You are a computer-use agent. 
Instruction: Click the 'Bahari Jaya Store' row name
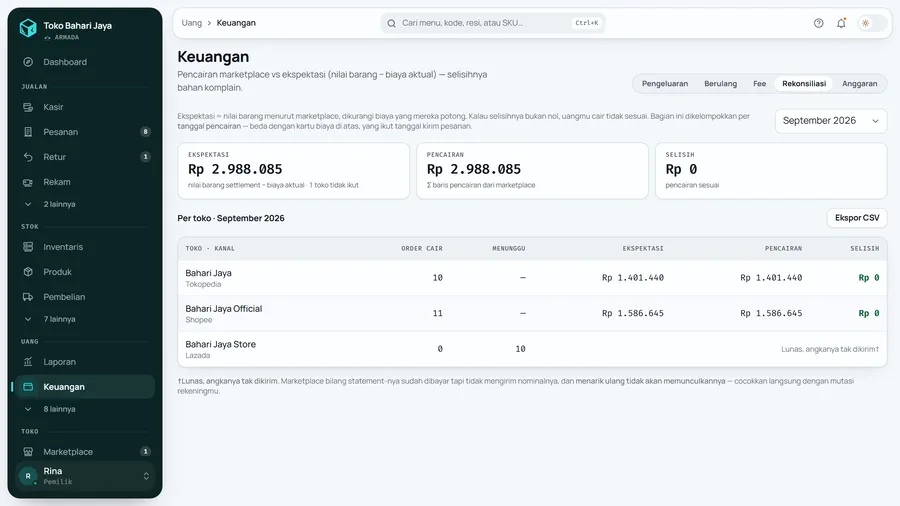pyautogui.click(x=220, y=344)
